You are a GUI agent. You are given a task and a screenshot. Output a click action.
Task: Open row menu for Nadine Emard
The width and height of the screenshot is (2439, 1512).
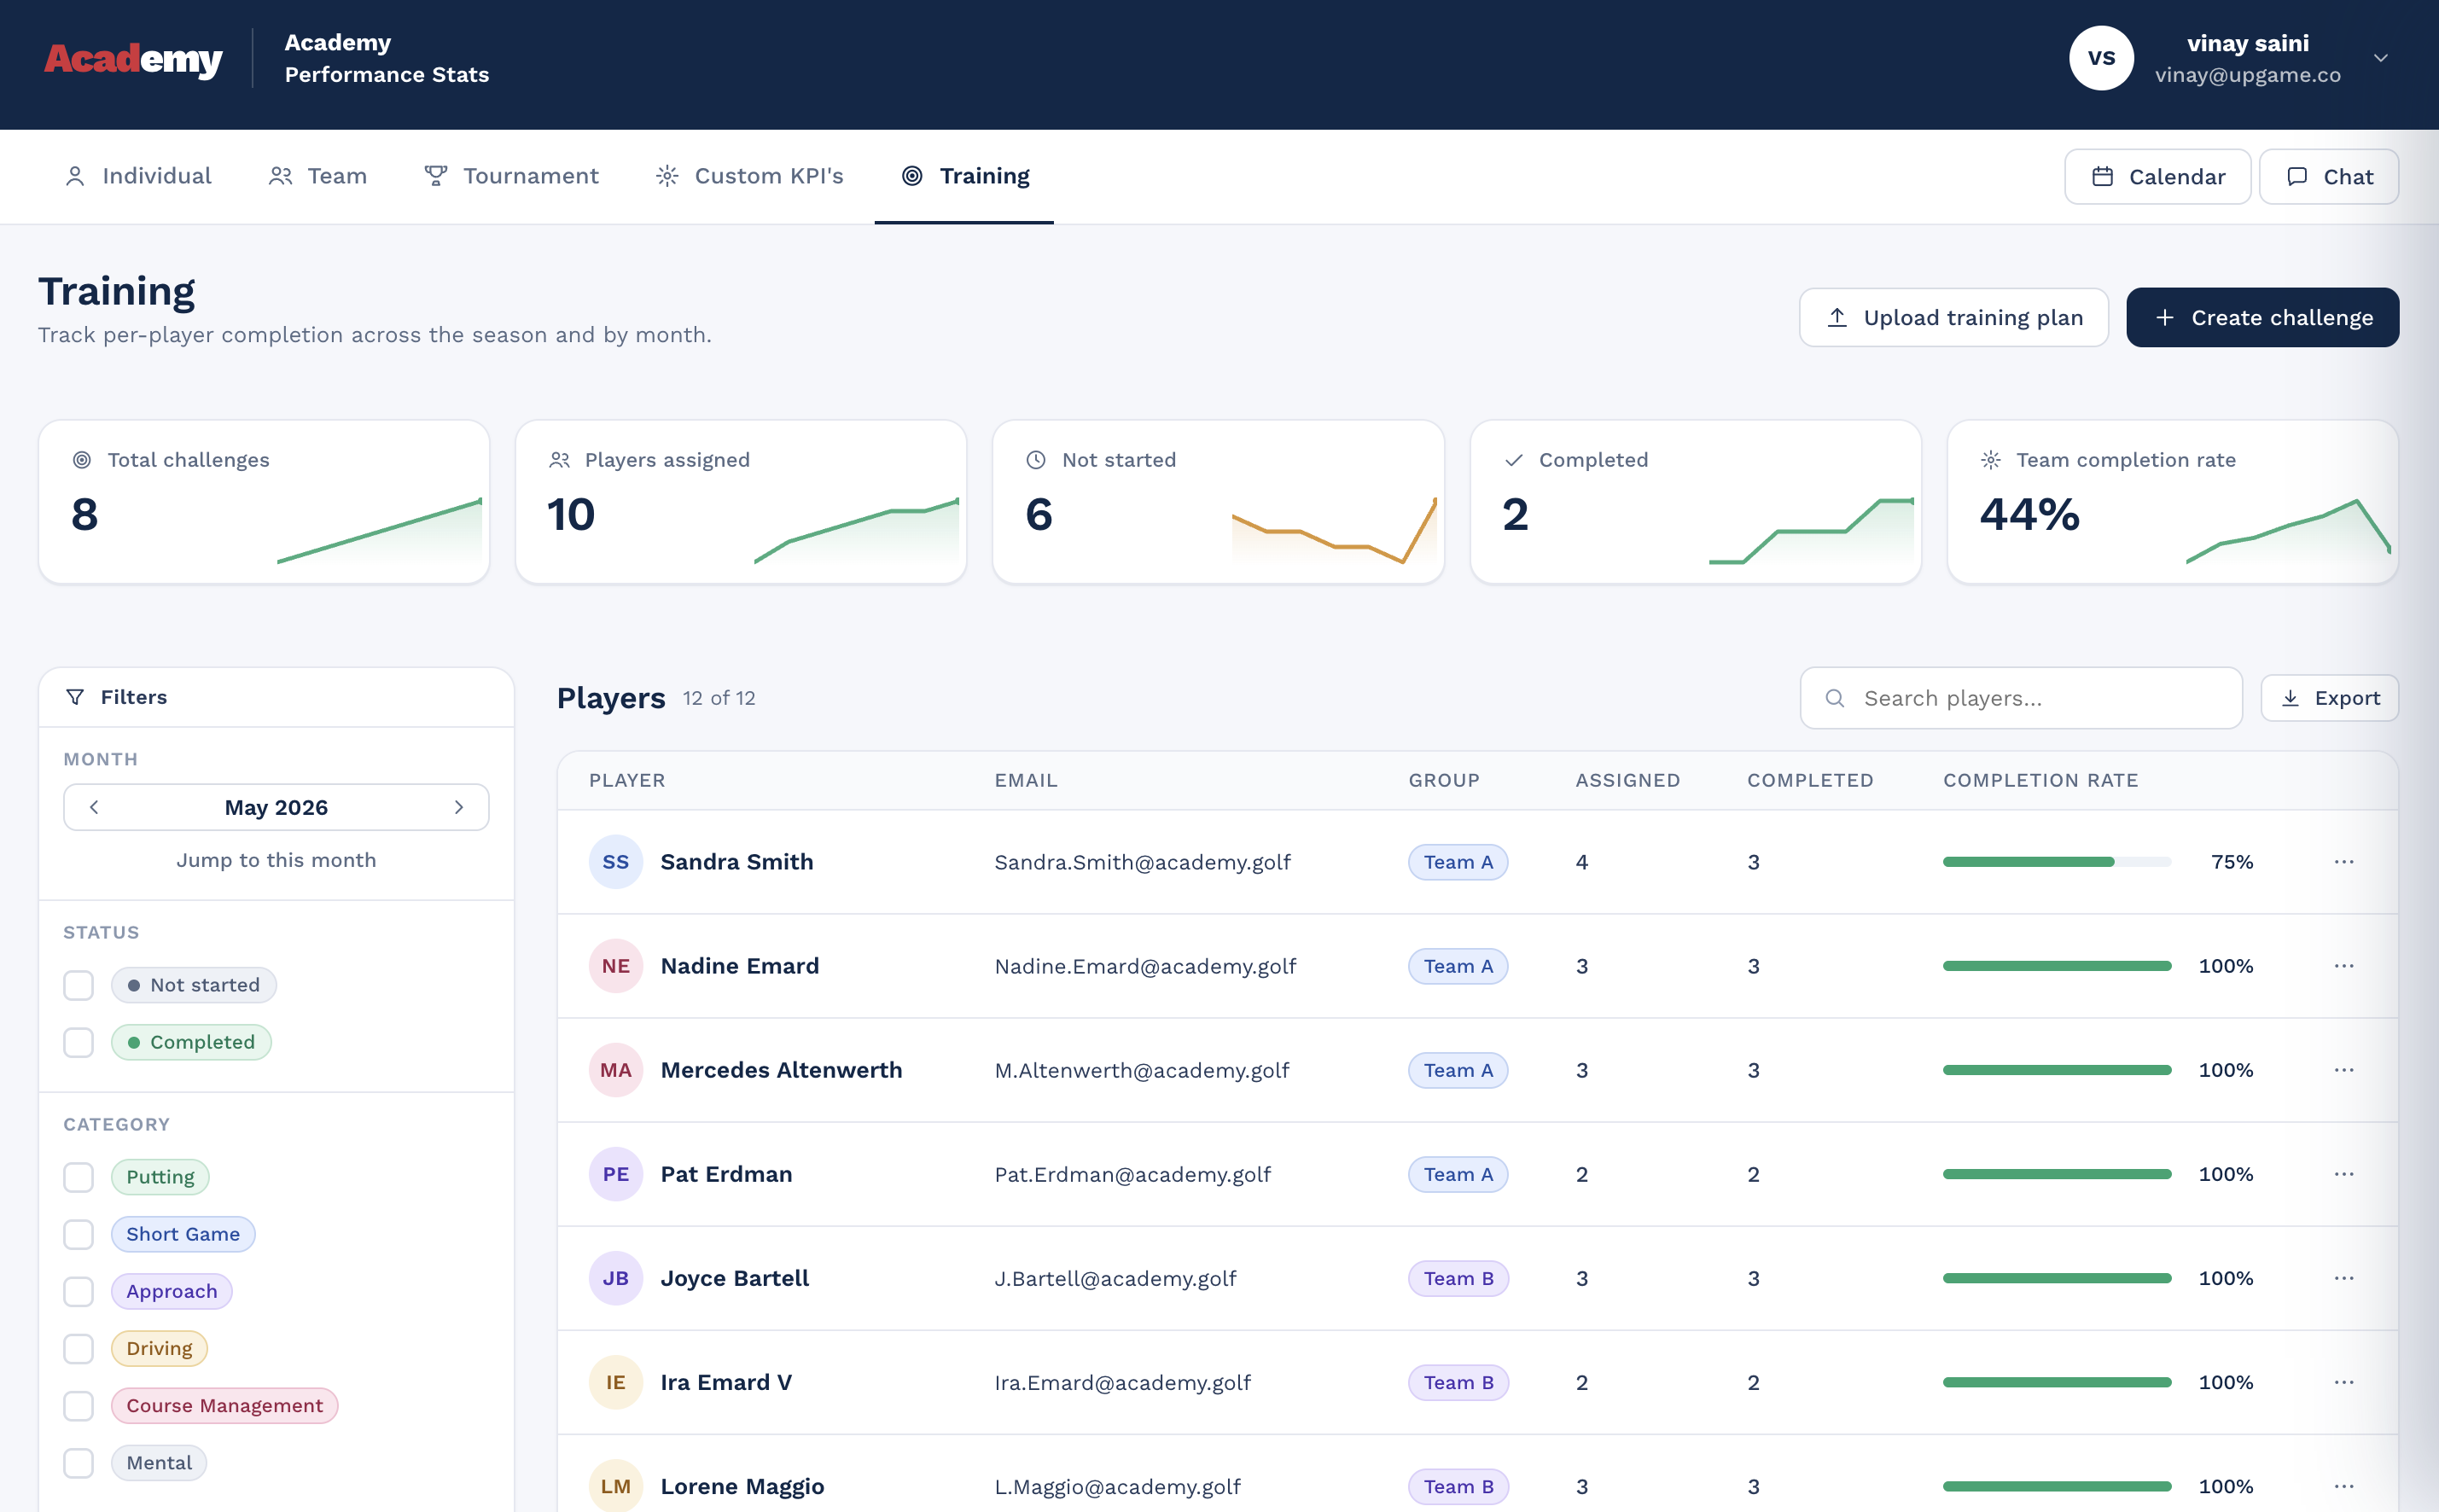pos(2344,966)
